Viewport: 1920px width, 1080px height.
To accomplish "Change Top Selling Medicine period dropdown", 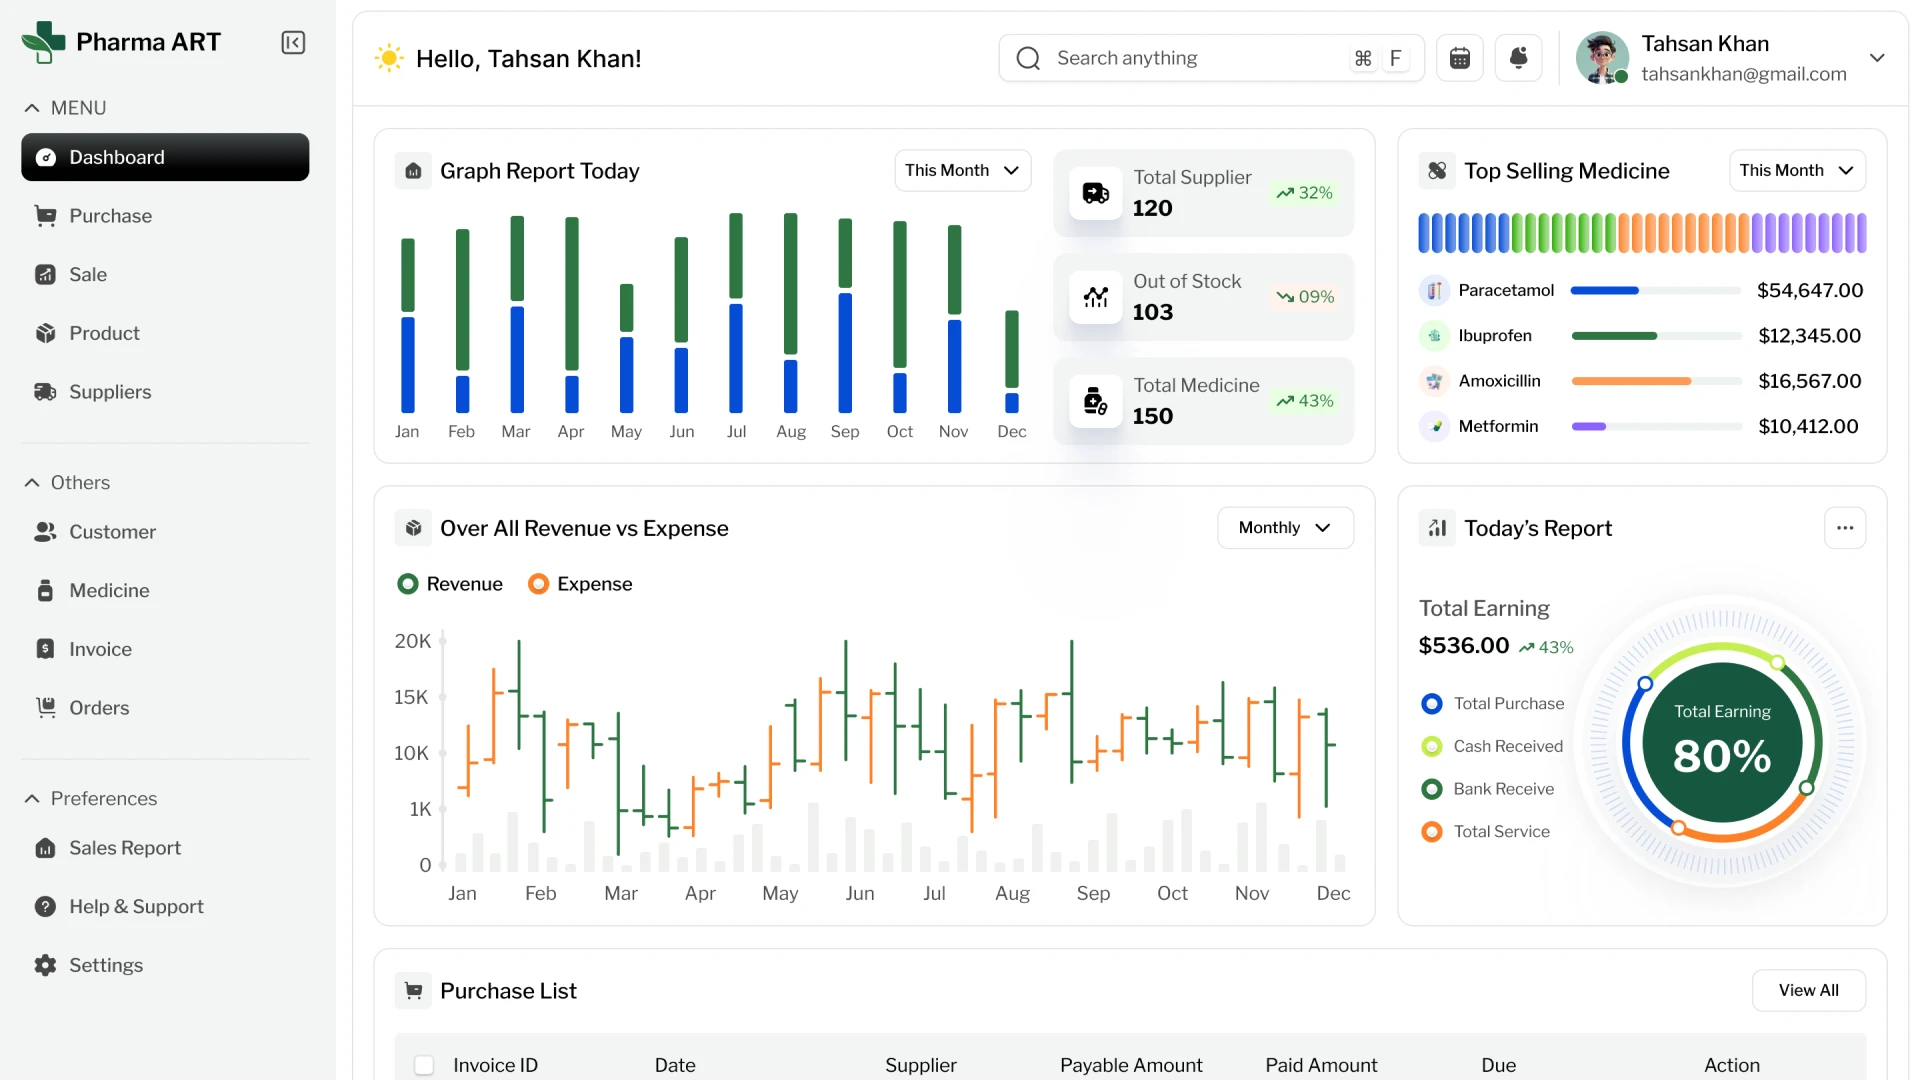I will point(1795,170).
